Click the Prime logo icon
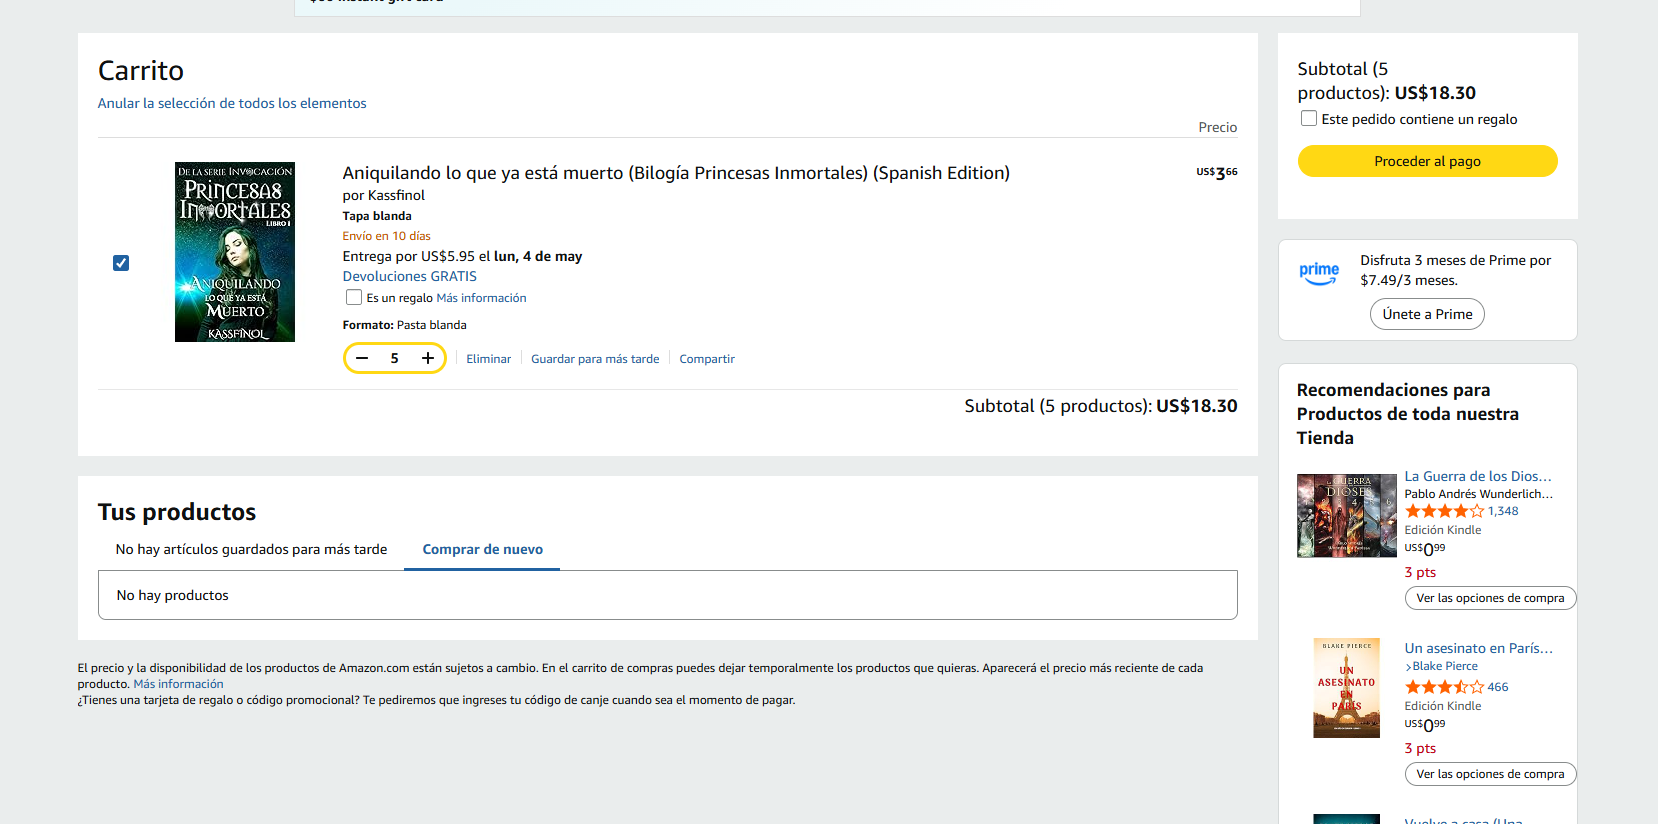 pyautogui.click(x=1319, y=273)
